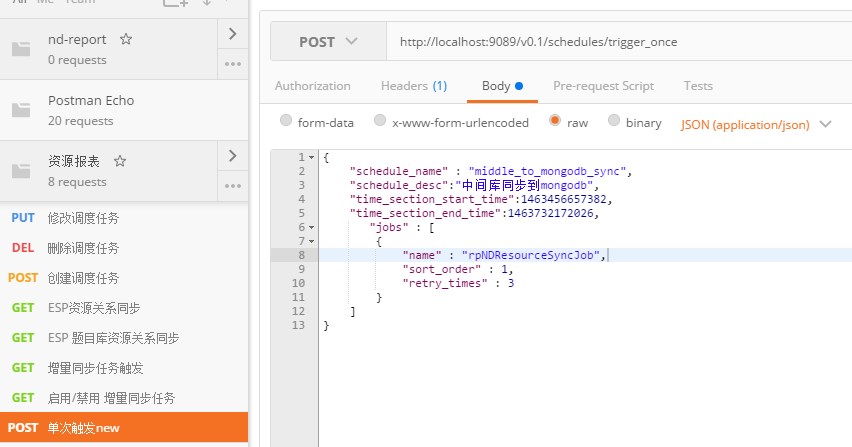Click the request URL input field
Viewport: 852px width, 447px height.
pos(619,42)
